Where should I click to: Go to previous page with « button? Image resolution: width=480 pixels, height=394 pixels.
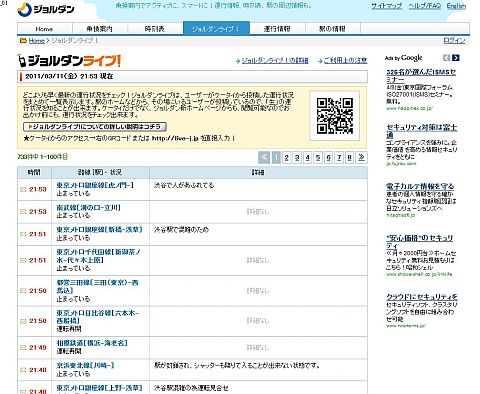click(264, 157)
